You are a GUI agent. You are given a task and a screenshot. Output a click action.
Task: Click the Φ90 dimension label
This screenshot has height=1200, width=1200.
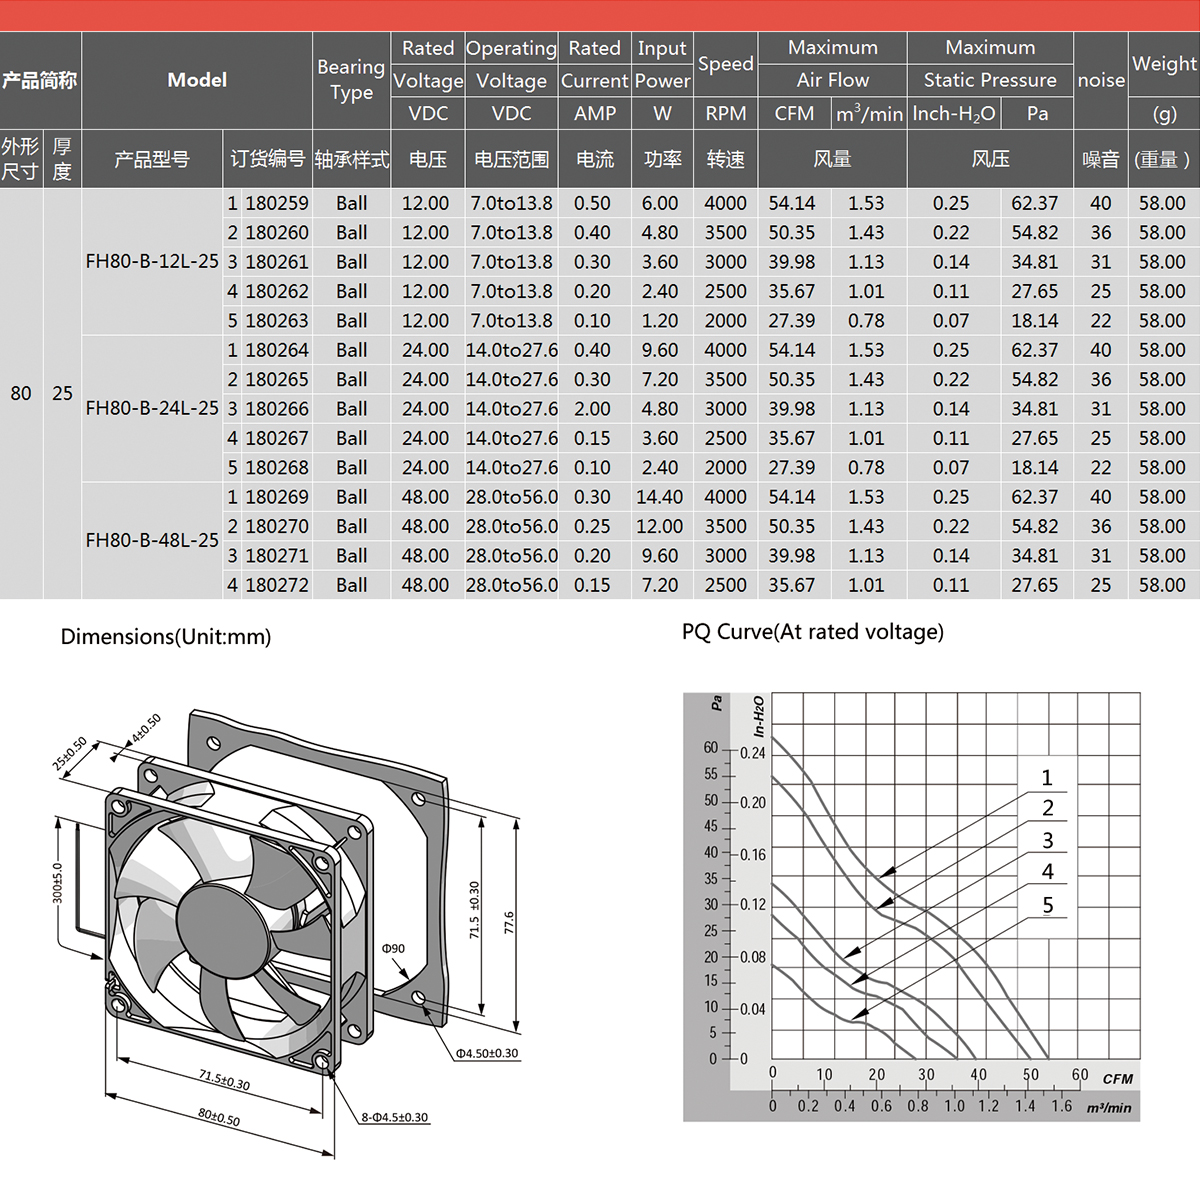(393, 948)
